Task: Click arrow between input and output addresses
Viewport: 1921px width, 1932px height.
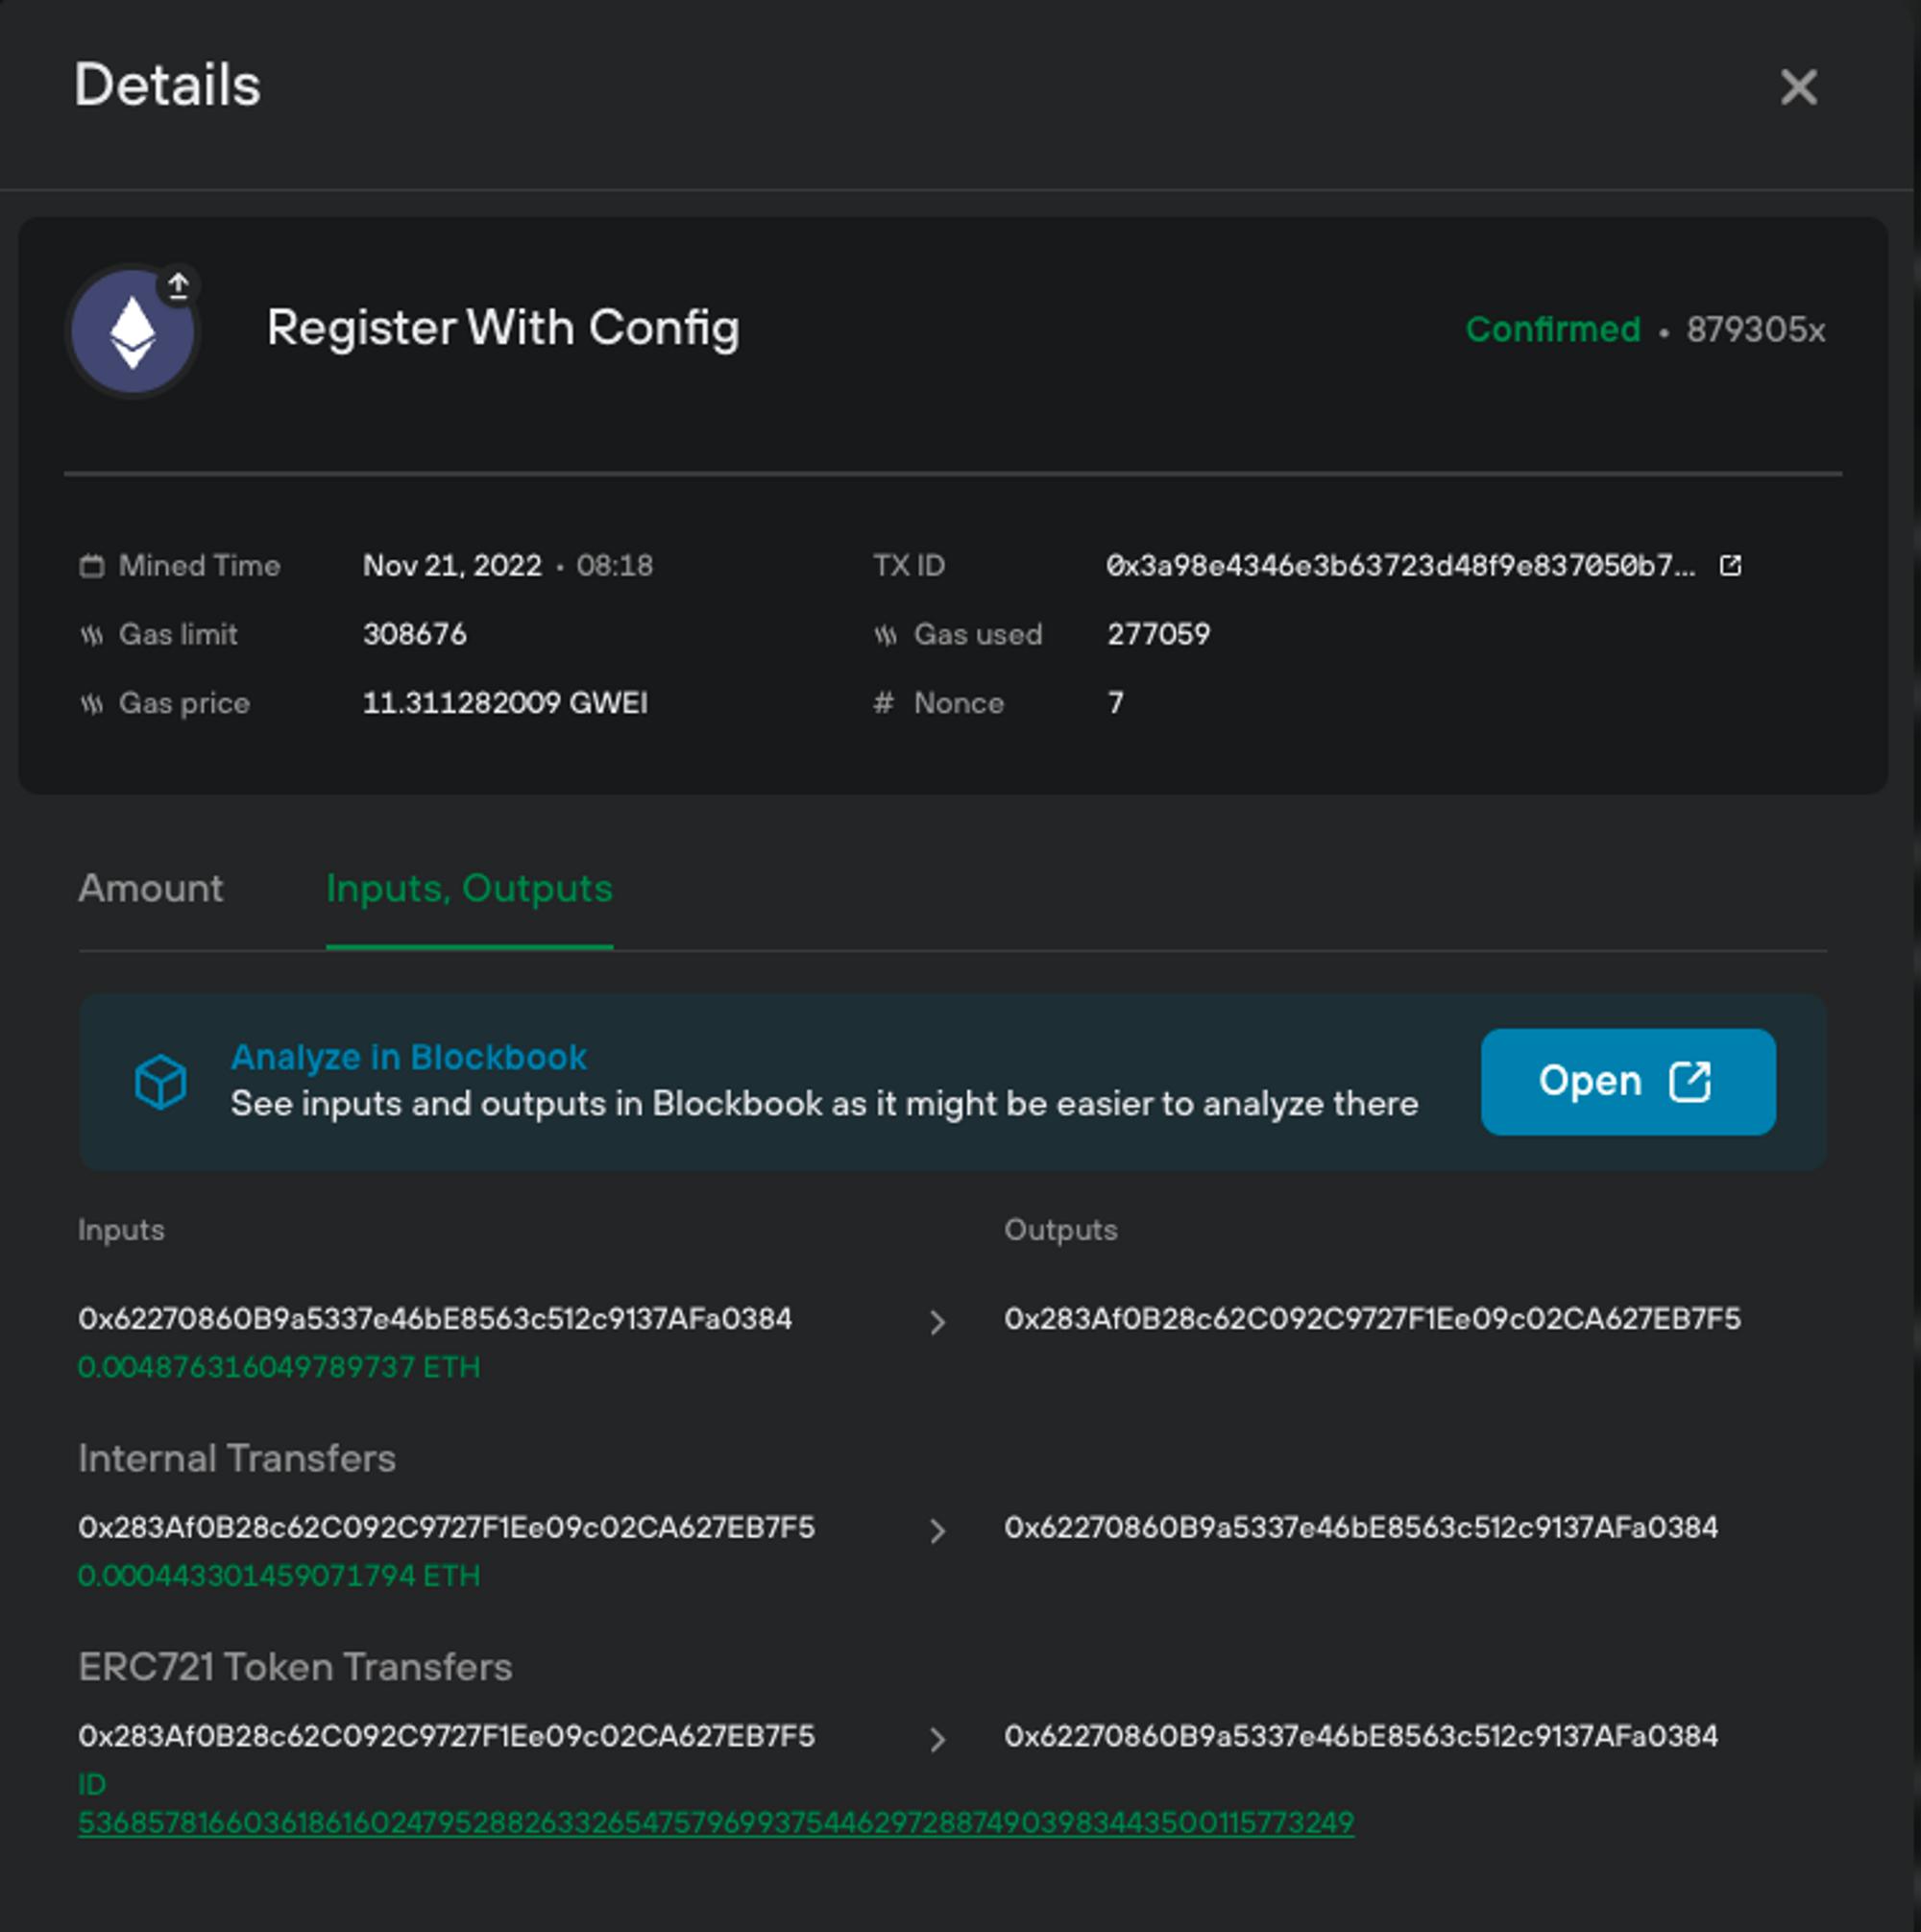Action: [x=936, y=1322]
